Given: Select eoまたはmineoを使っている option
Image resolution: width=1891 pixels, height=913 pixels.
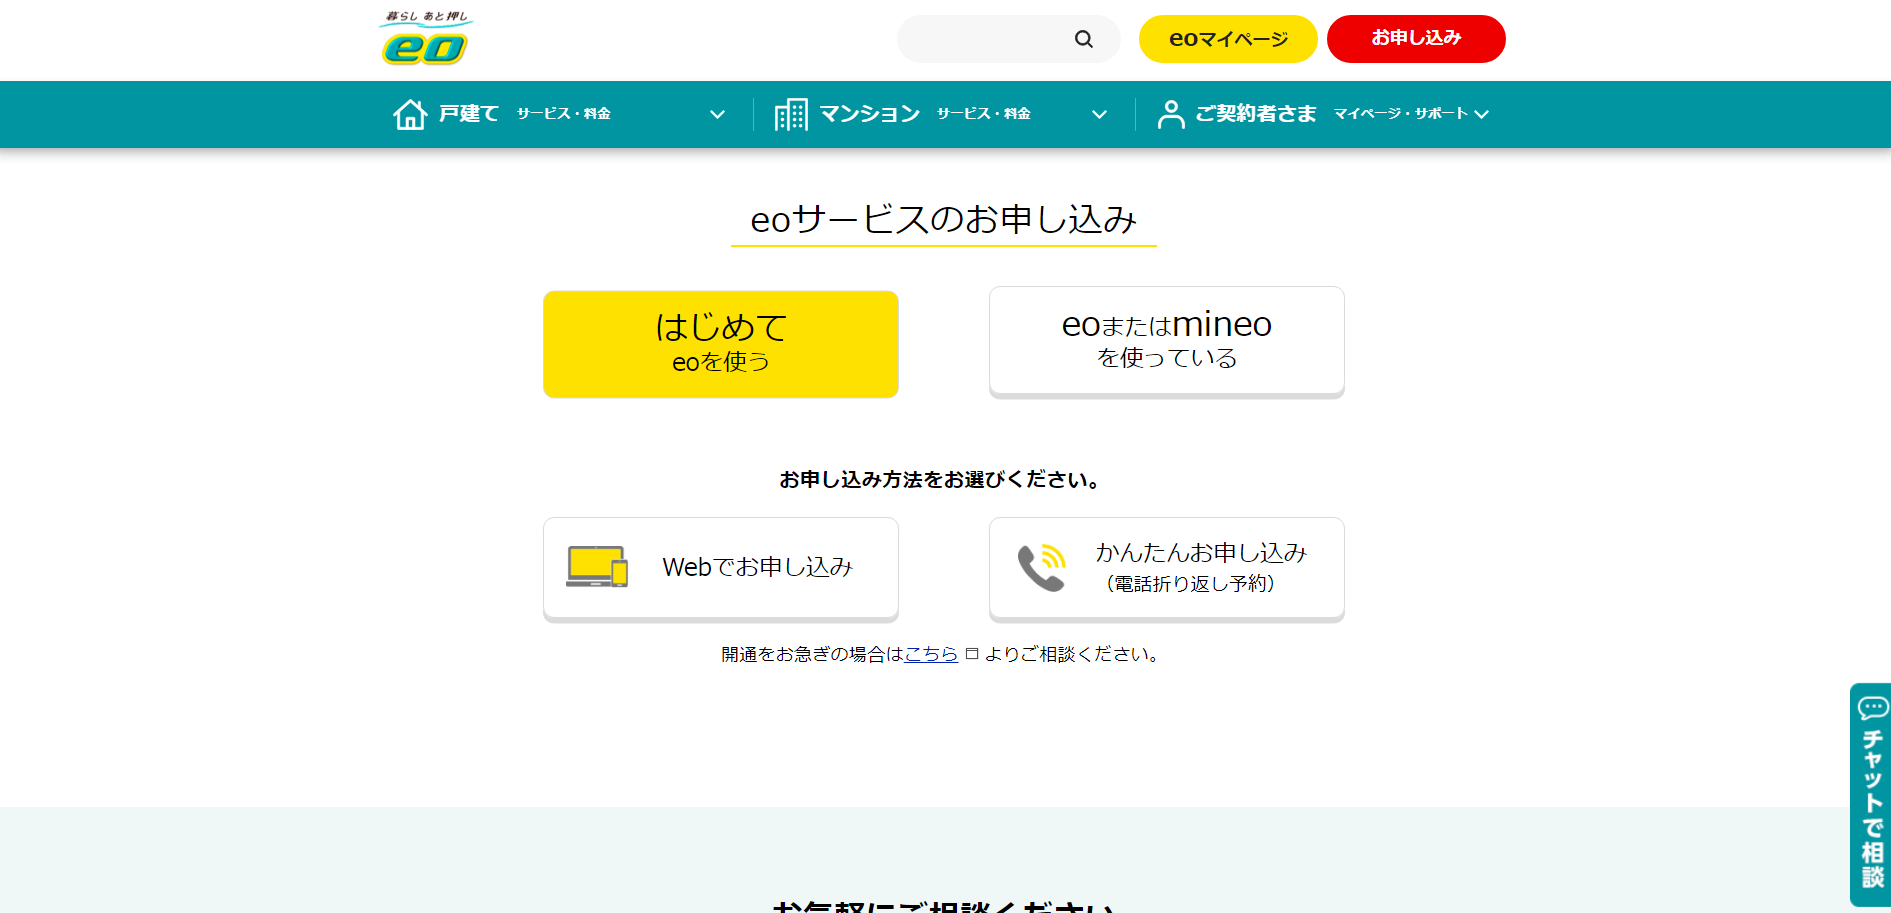Looking at the screenshot, I should [1166, 341].
